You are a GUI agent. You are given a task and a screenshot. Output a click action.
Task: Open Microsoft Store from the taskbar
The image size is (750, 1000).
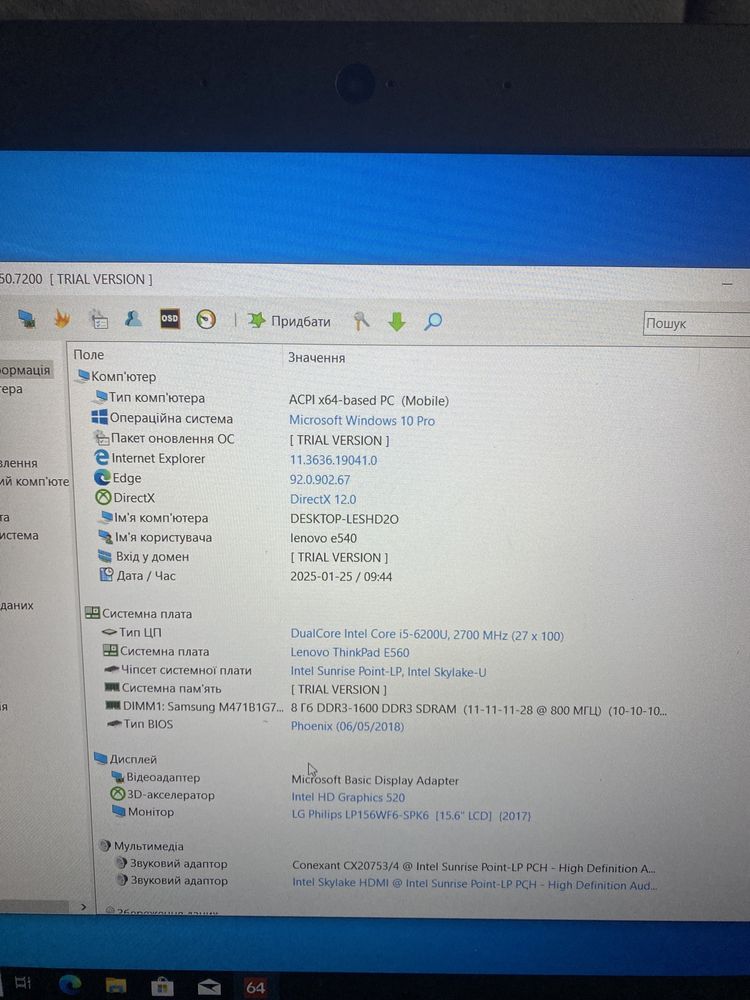(x=163, y=987)
